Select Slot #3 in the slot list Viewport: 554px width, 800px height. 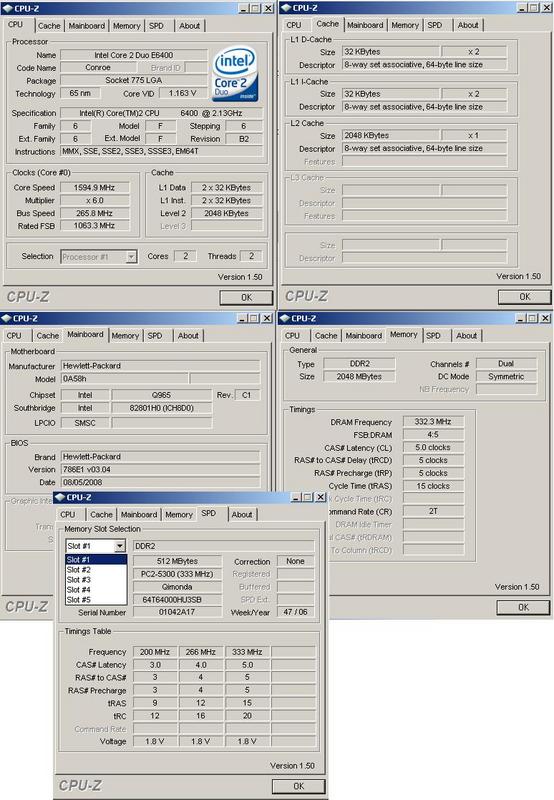tap(96, 580)
